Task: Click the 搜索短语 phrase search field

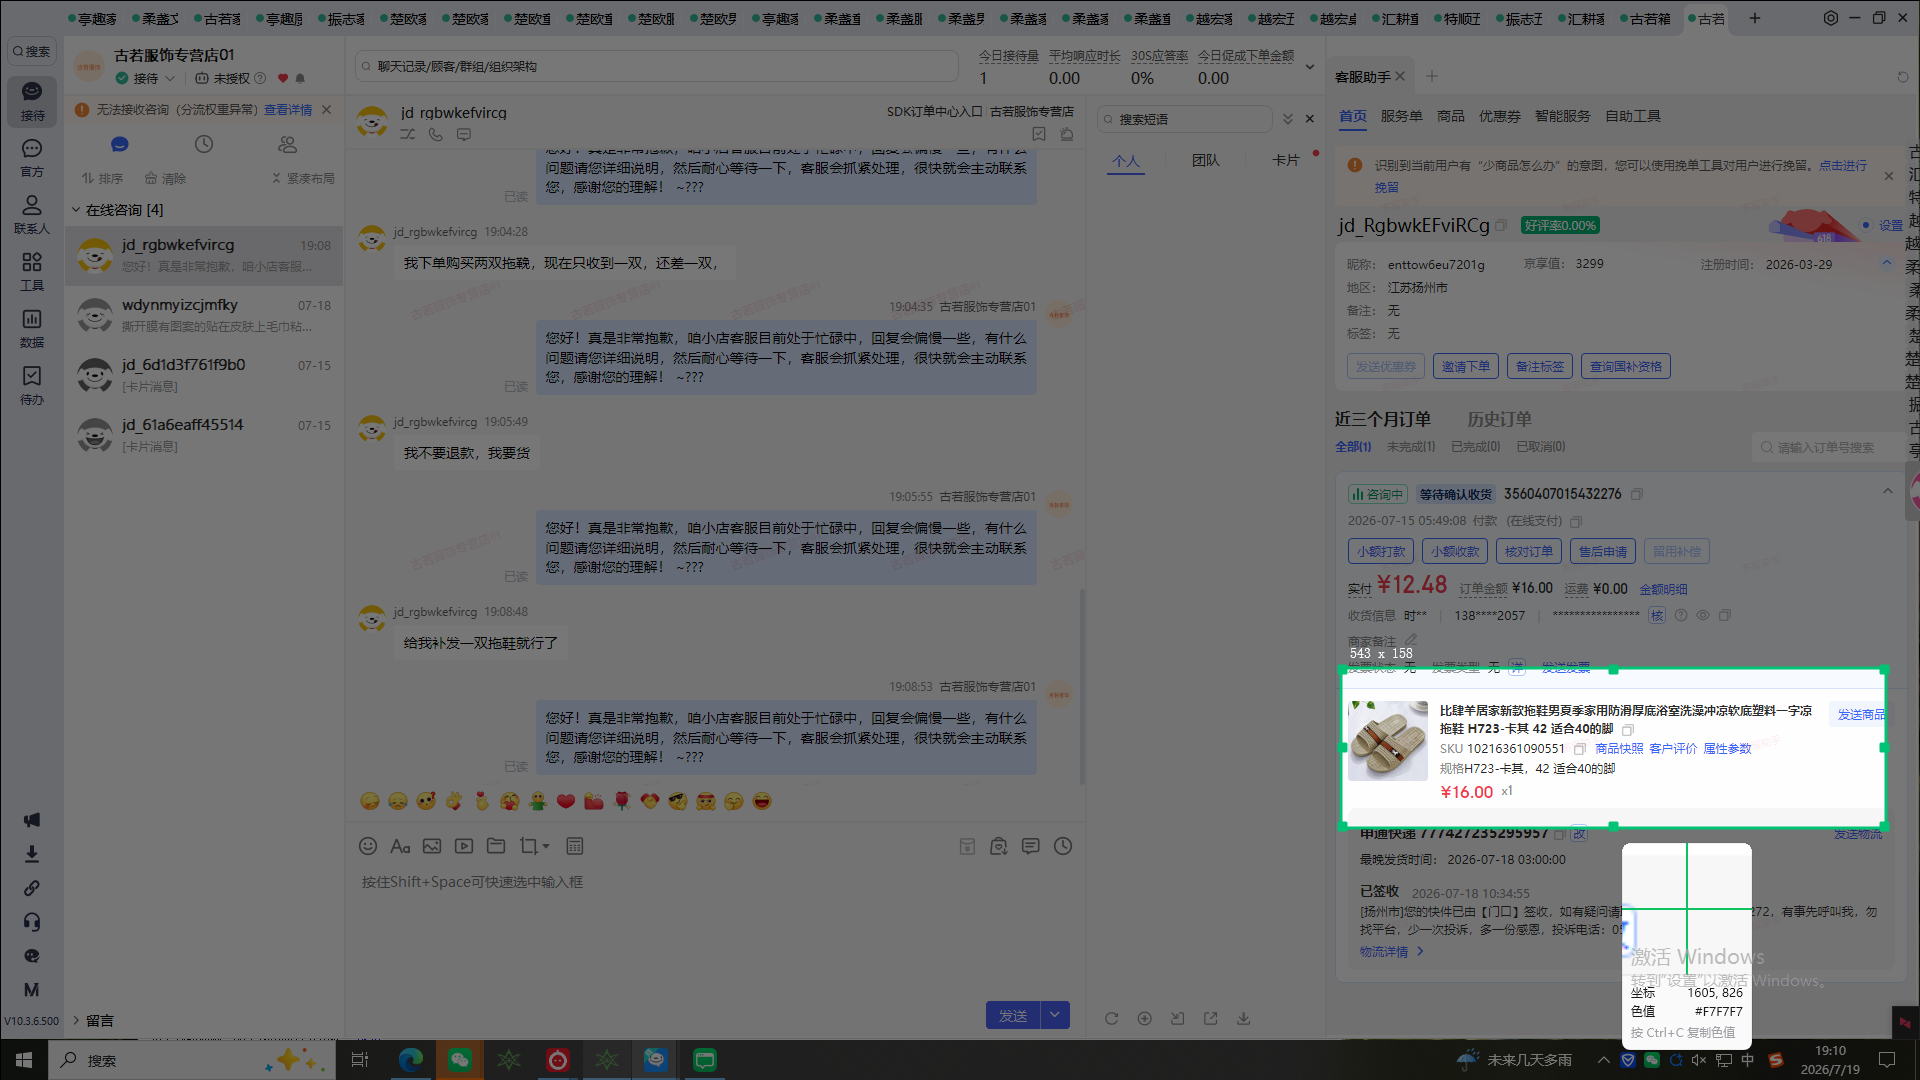Action: (x=1185, y=119)
